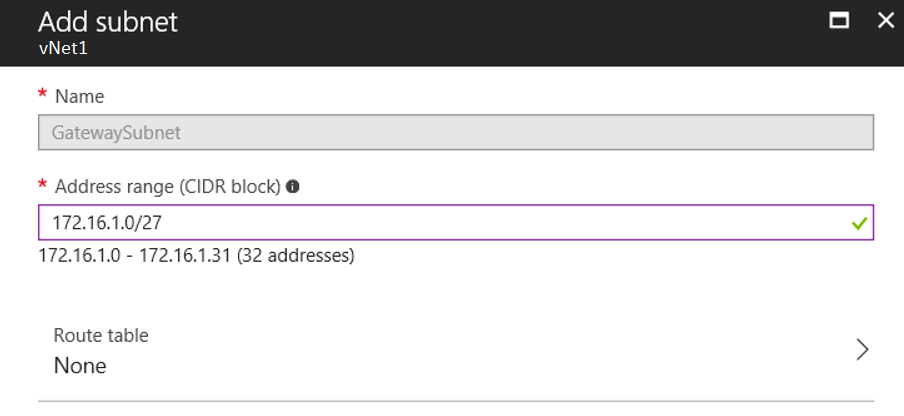
Task: Click the vNet1 subtitle text
Action: (x=63, y=48)
